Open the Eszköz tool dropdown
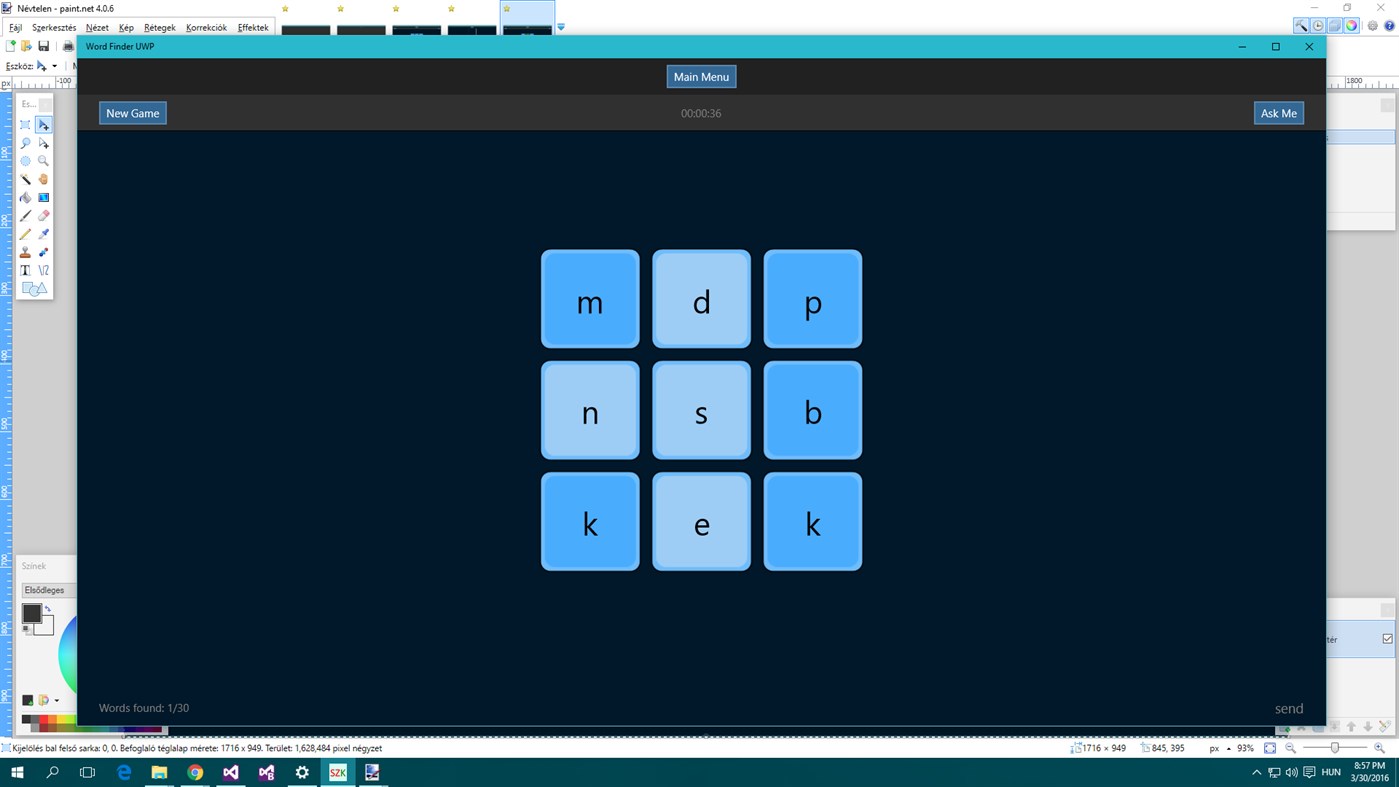Viewport: 1399px width, 787px height. [x=54, y=65]
